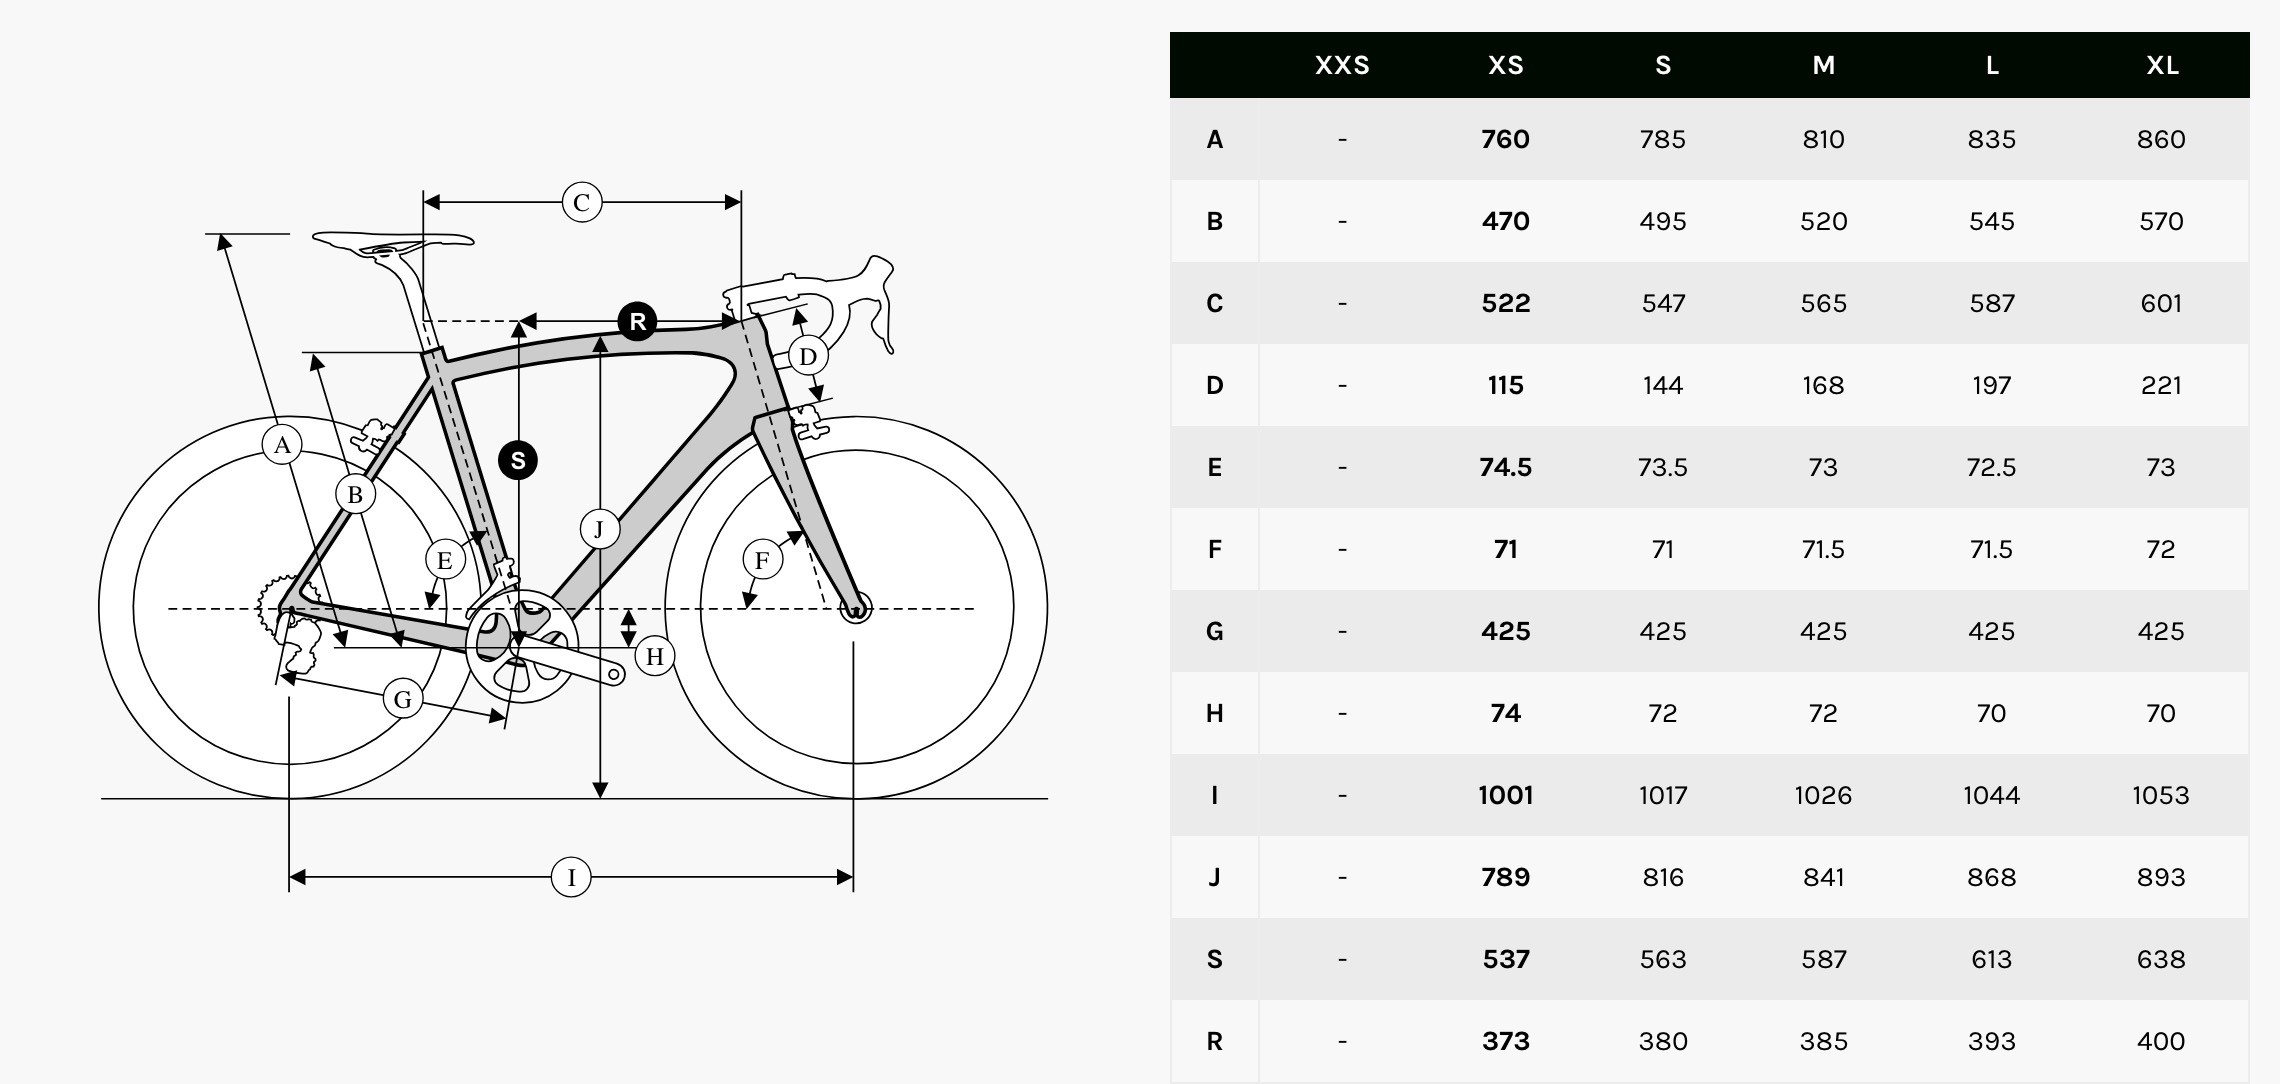2280x1084 pixels.
Task: Click the circled A label on the bike diagram
Action: point(282,445)
